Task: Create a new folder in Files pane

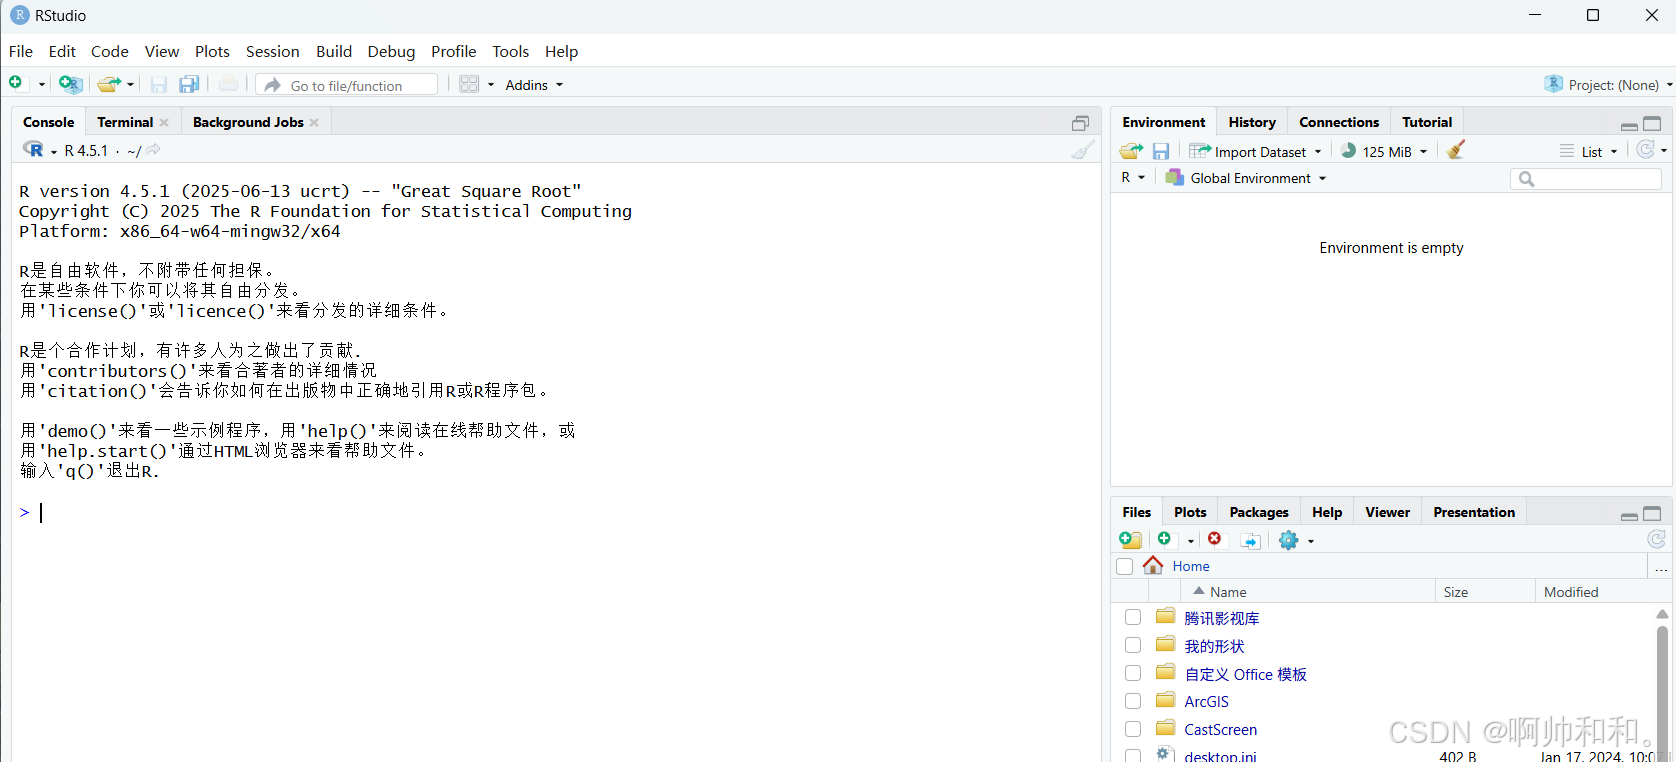Action: click(x=1131, y=540)
